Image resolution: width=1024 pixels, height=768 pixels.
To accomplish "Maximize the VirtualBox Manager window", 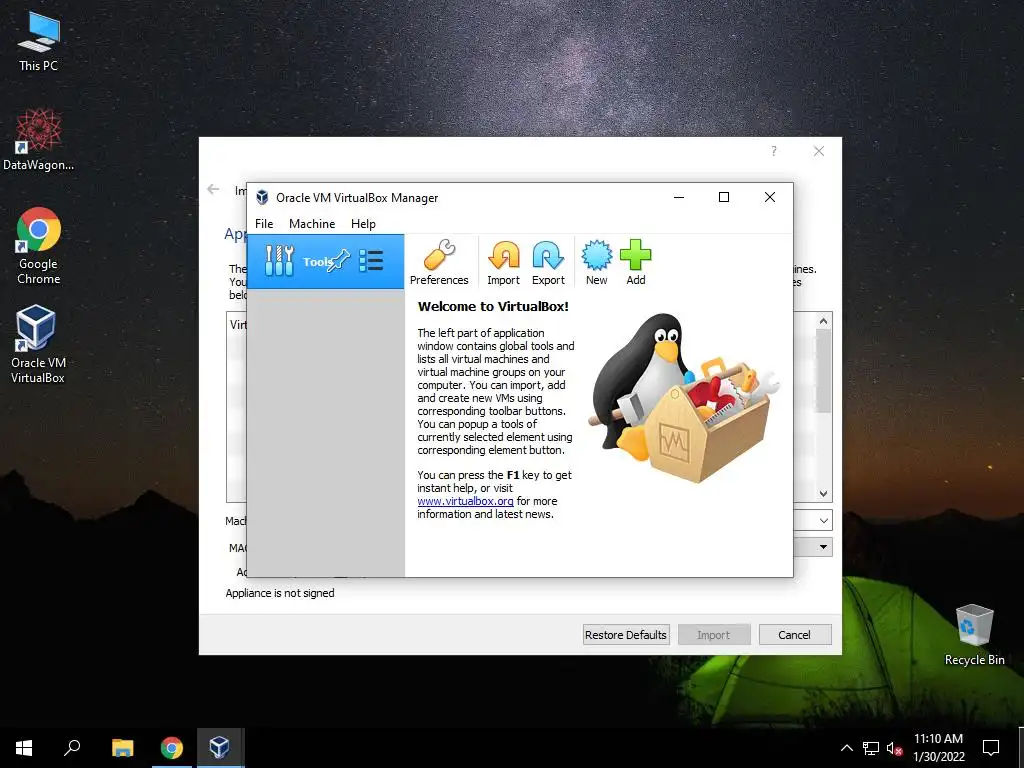I will [x=724, y=197].
